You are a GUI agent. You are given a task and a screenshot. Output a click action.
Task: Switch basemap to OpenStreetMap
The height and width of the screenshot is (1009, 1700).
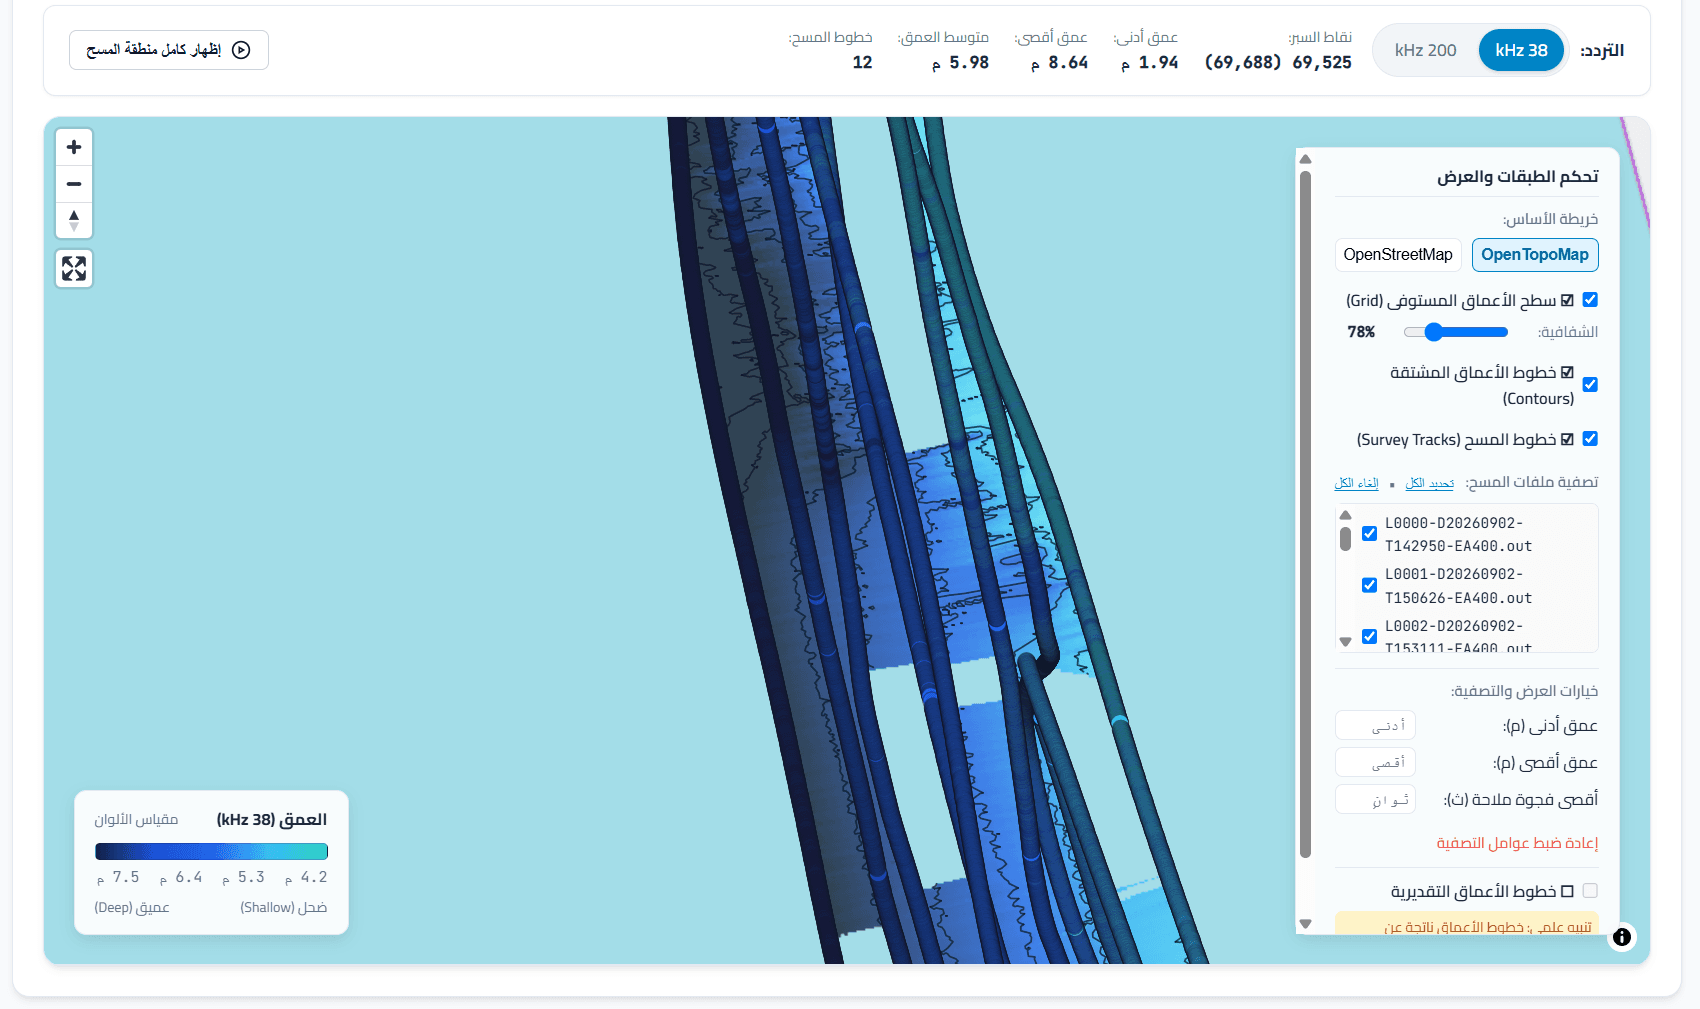pos(1398,255)
